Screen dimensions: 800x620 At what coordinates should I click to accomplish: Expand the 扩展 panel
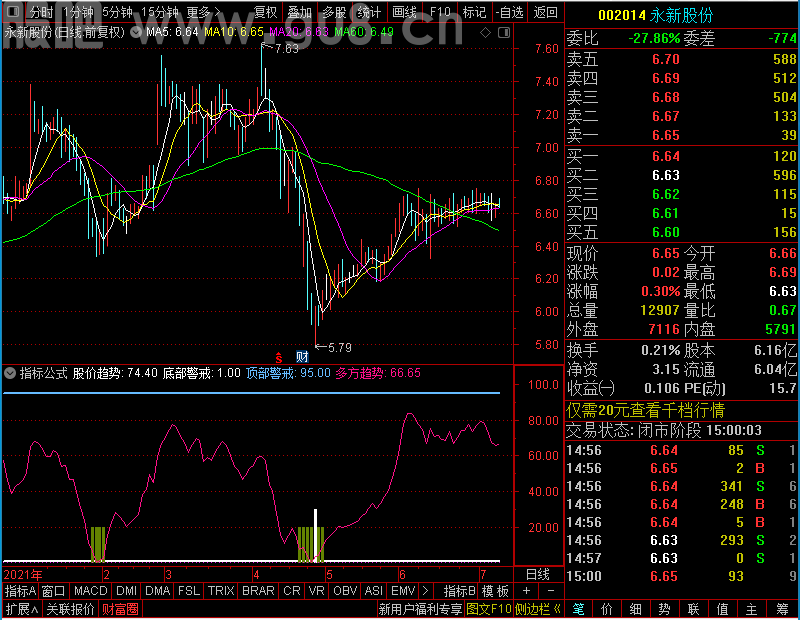(x=22, y=609)
